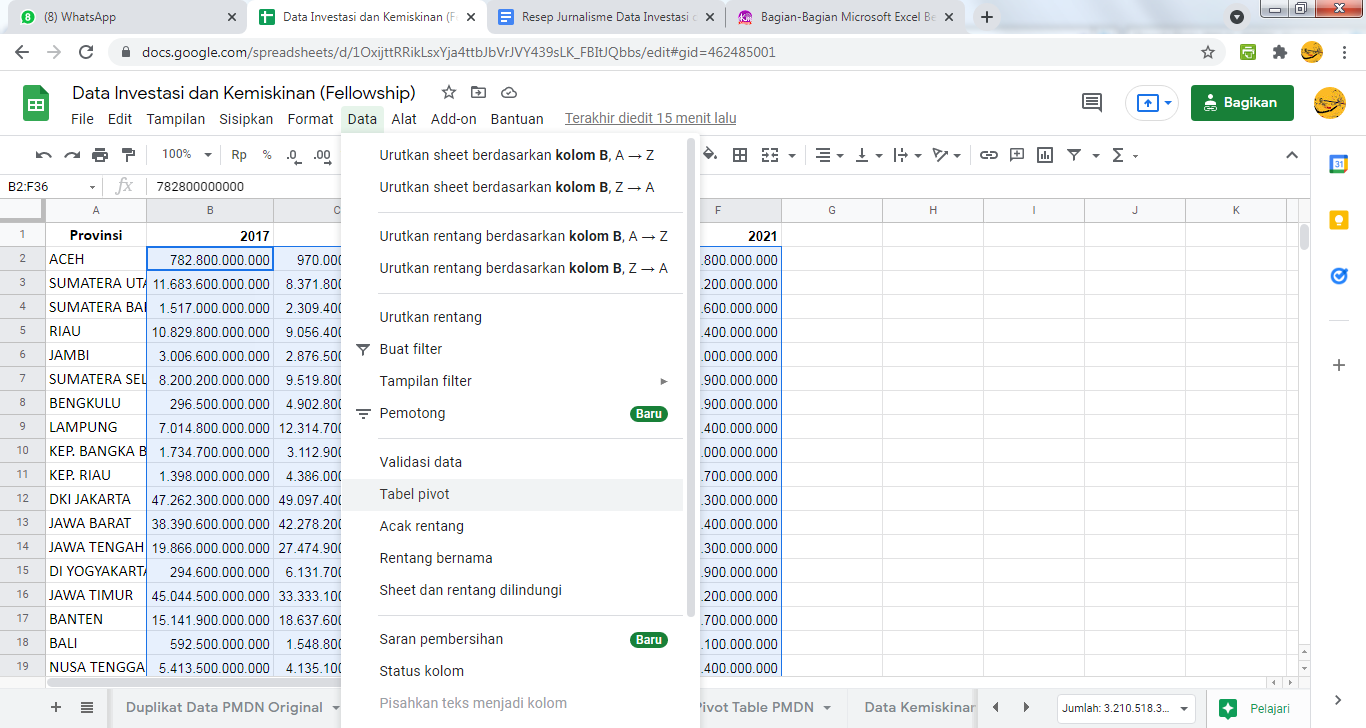This screenshot has width=1366, height=728.
Task: Click Validasi data menu entry
Action: pos(420,462)
